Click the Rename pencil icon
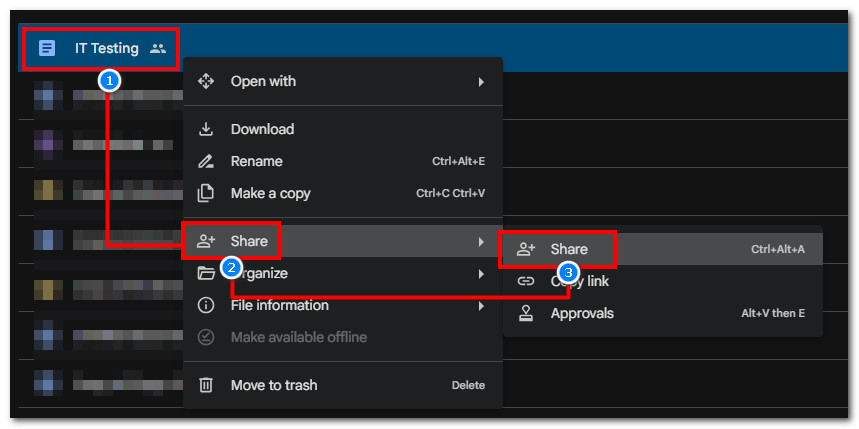 [x=205, y=162]
